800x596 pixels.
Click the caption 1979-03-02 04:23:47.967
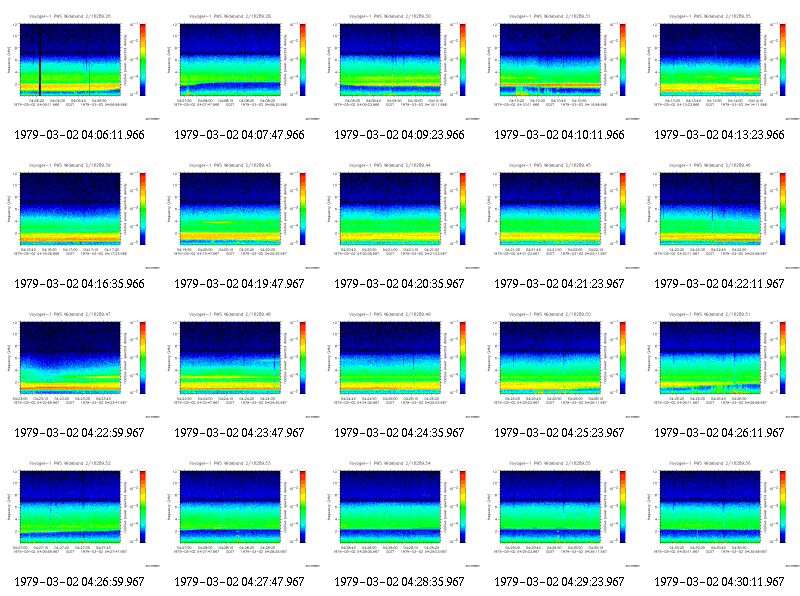pos(239,433)
